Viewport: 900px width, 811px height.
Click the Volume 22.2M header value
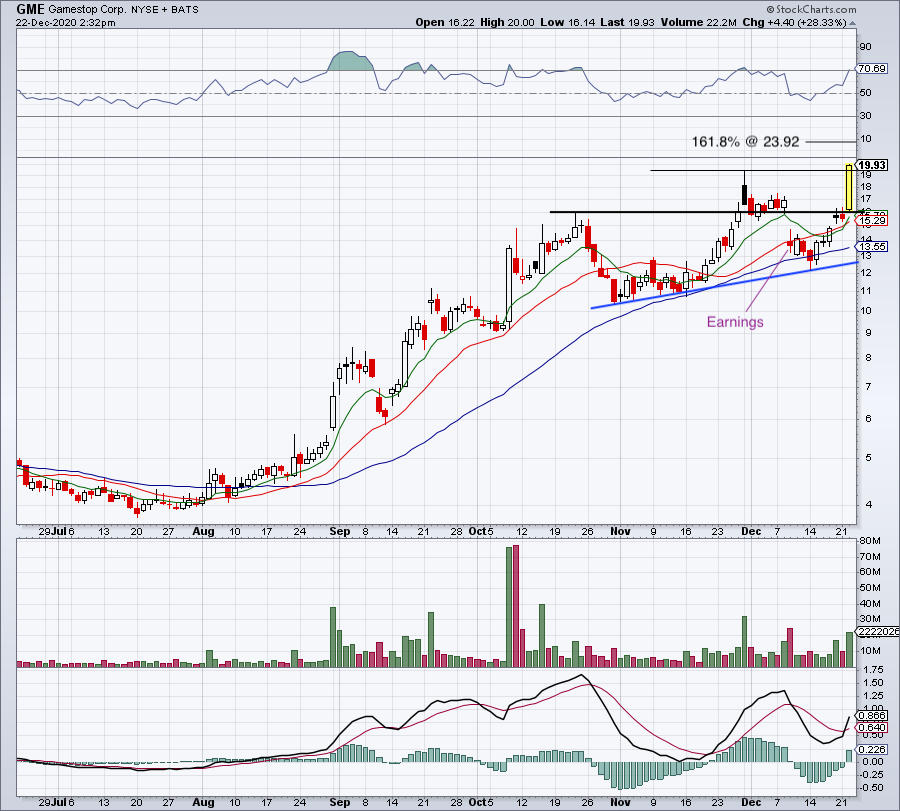click(x=698, y=22)
